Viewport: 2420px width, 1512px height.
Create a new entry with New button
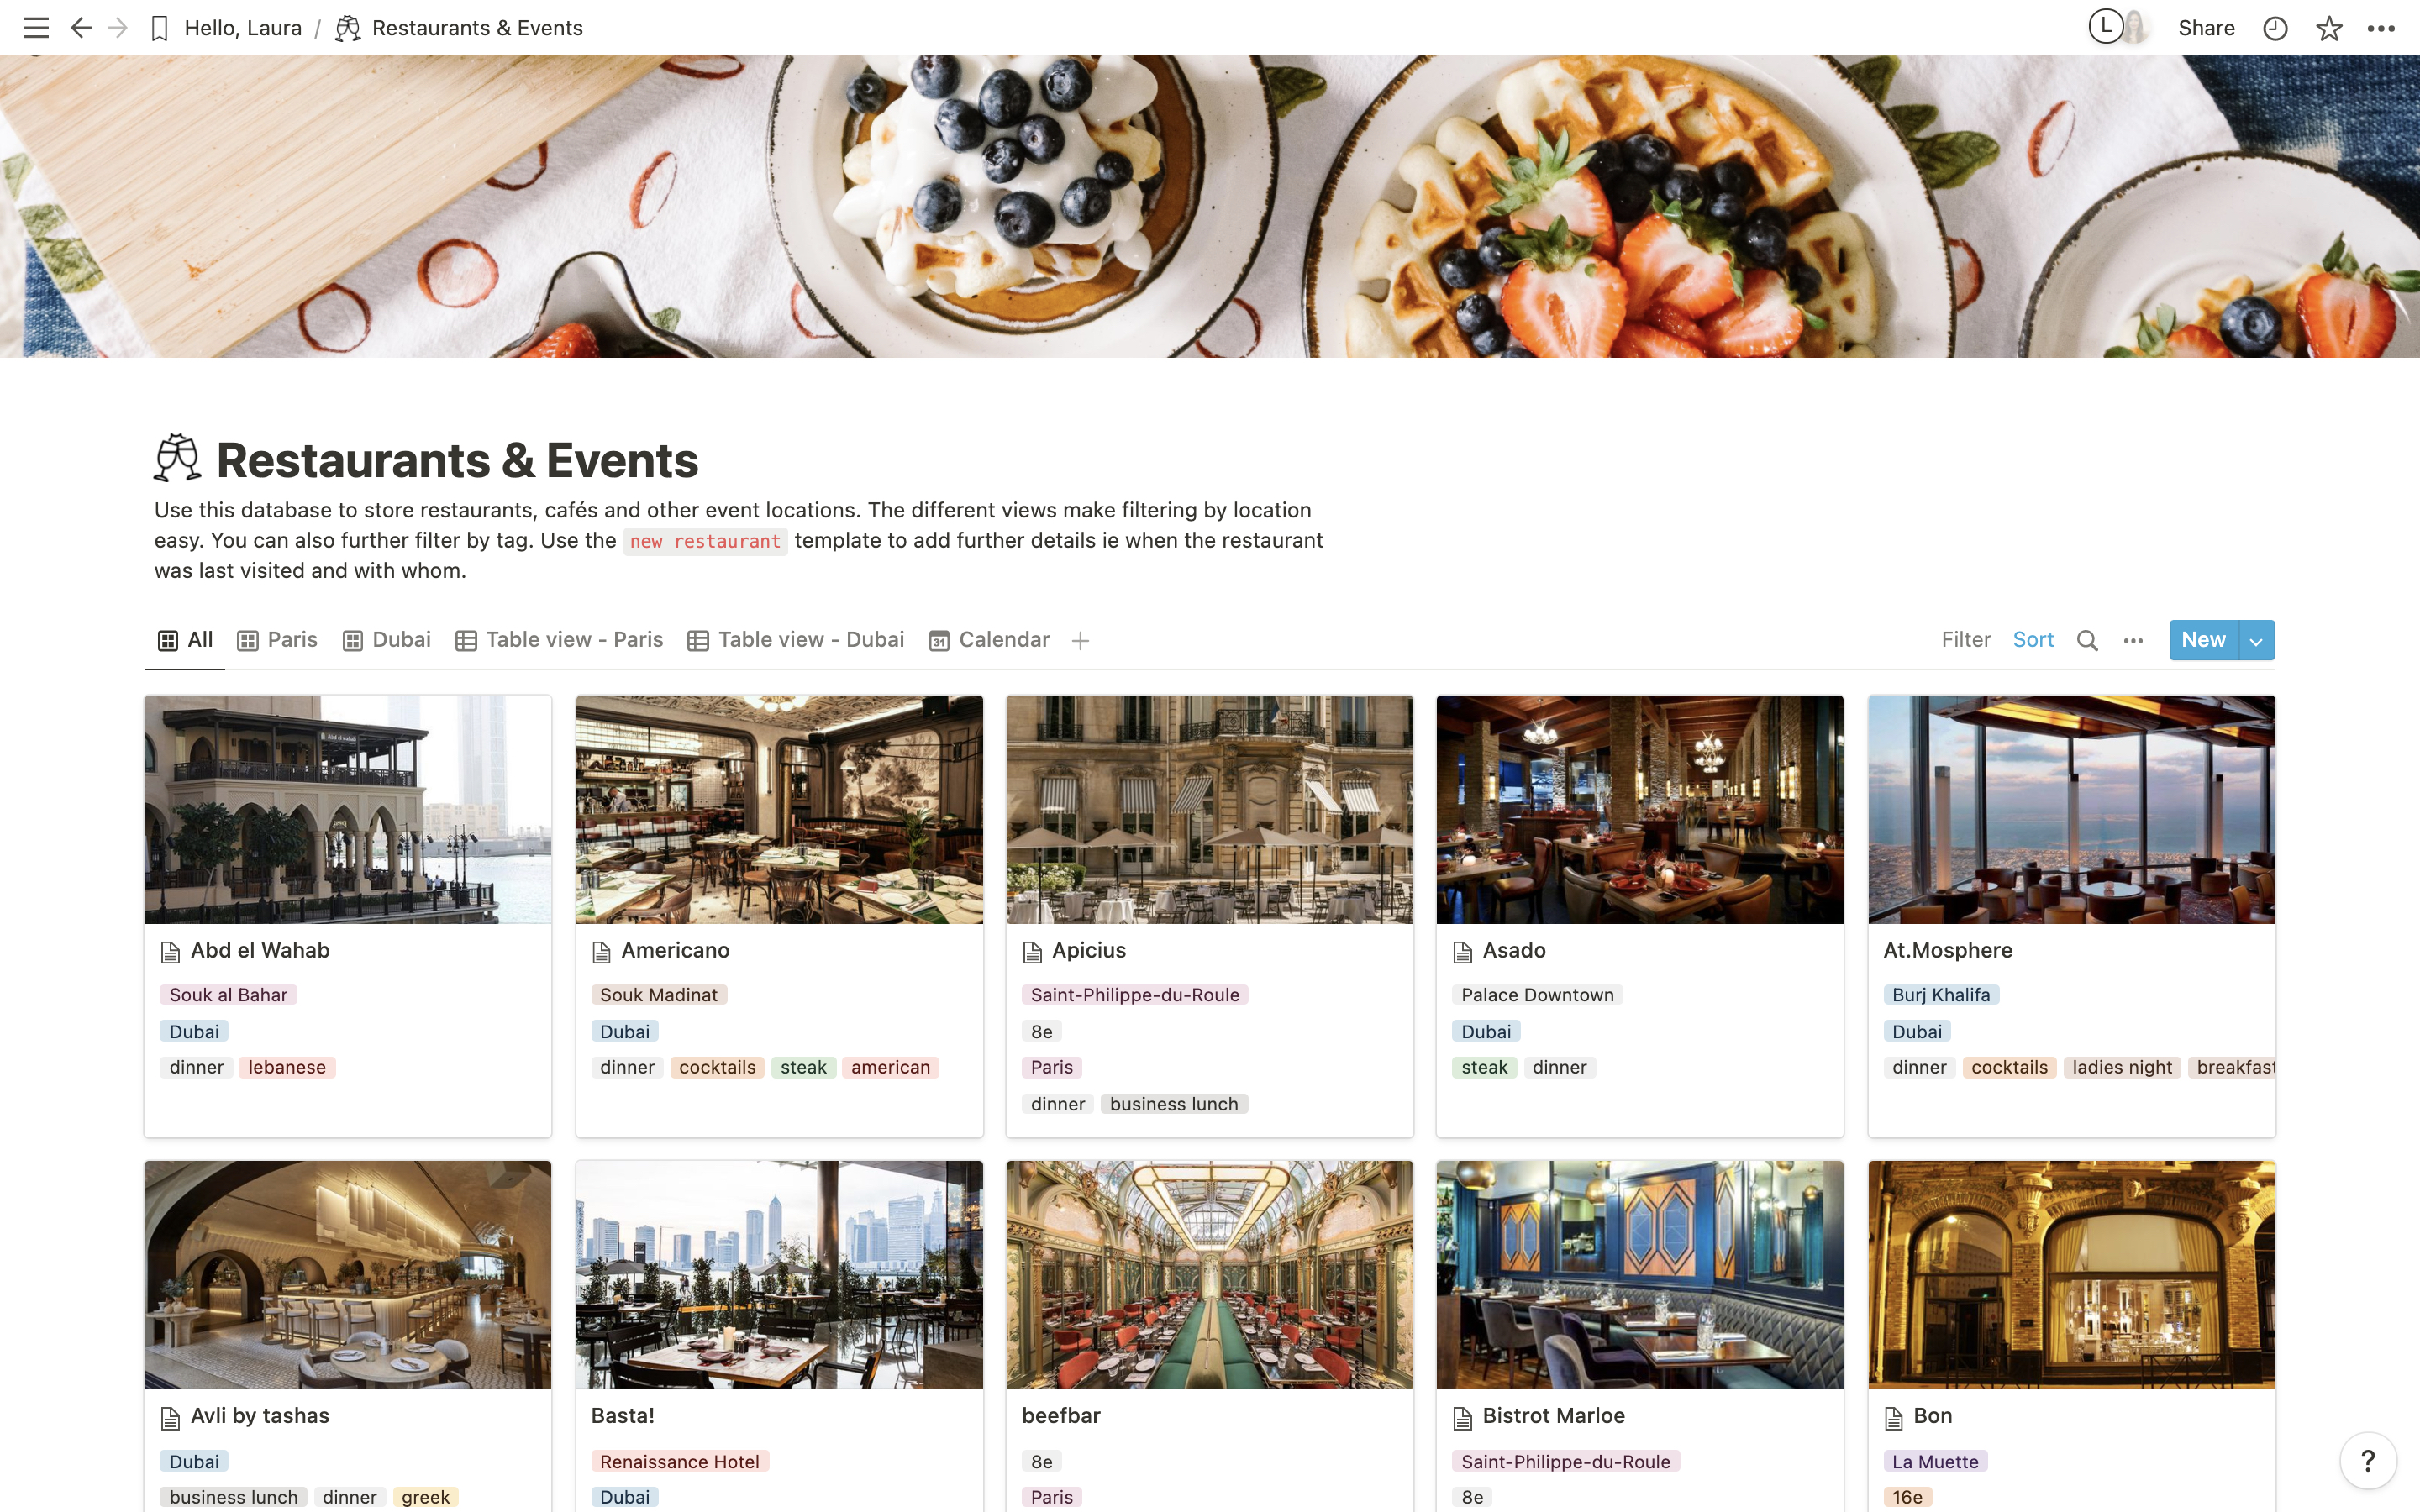[x=2203, y=640]
